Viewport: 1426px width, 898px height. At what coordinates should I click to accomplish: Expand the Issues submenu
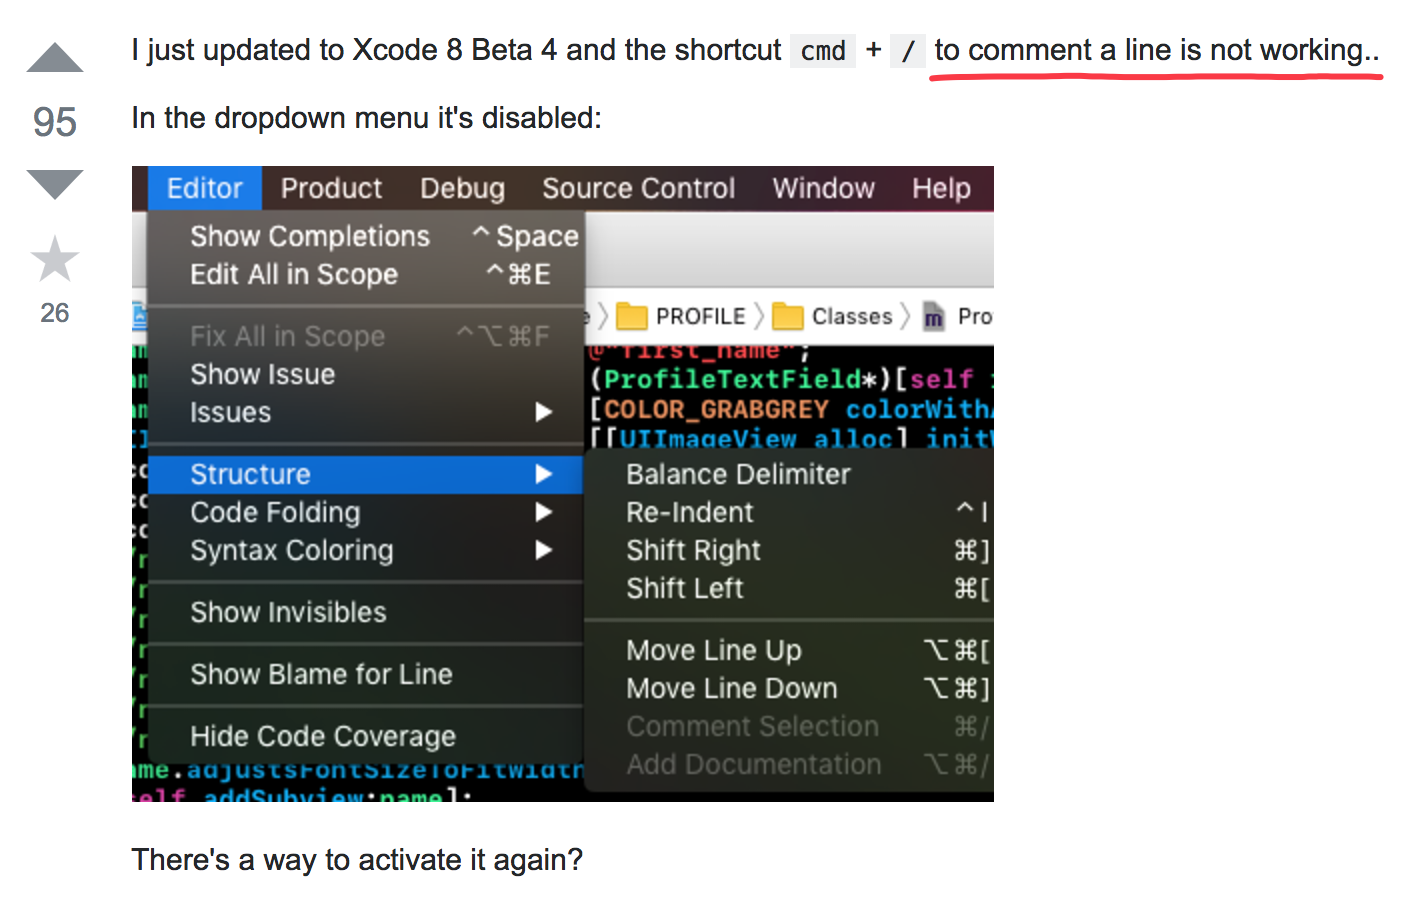pos(366,412)
